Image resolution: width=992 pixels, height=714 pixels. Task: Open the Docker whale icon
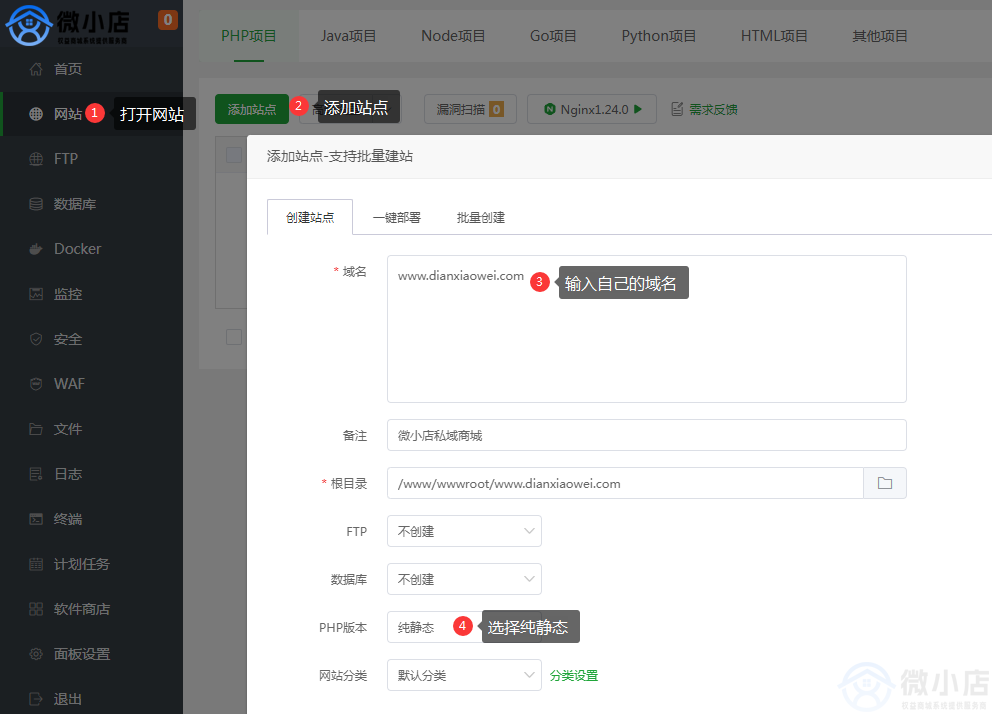click(36, 249)
